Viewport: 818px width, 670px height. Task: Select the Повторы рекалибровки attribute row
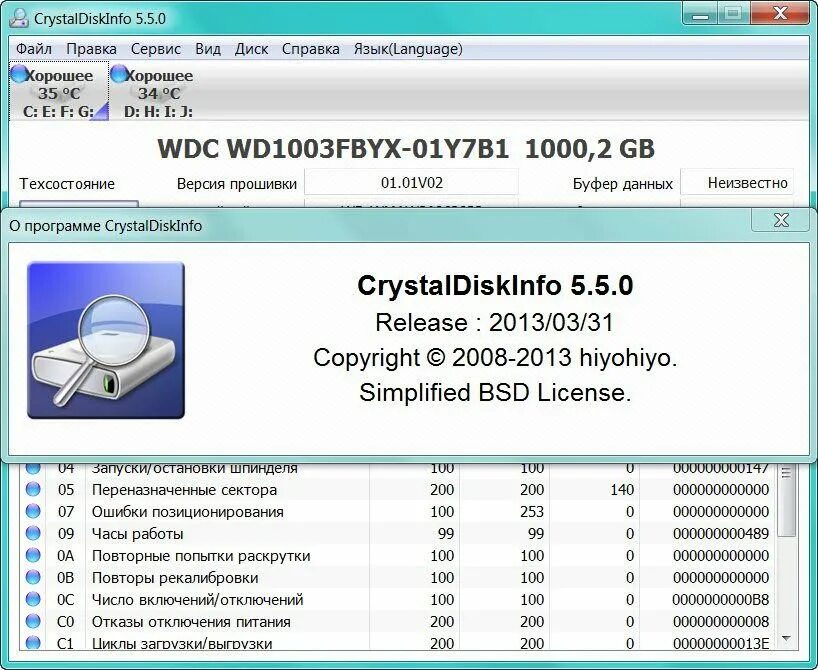pos(398,577)
